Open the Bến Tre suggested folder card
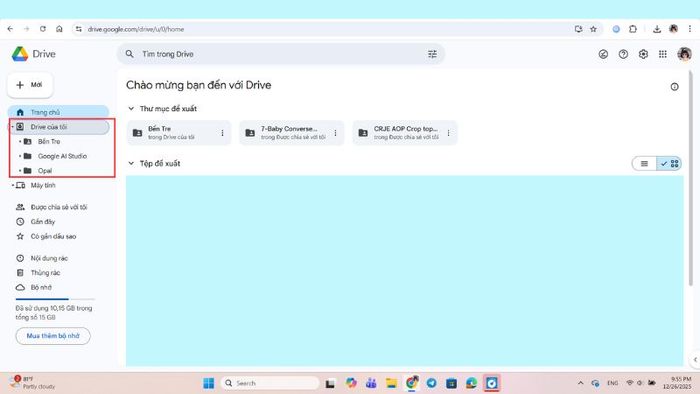This screenshot has width=700, height=394. coord(179,133)
